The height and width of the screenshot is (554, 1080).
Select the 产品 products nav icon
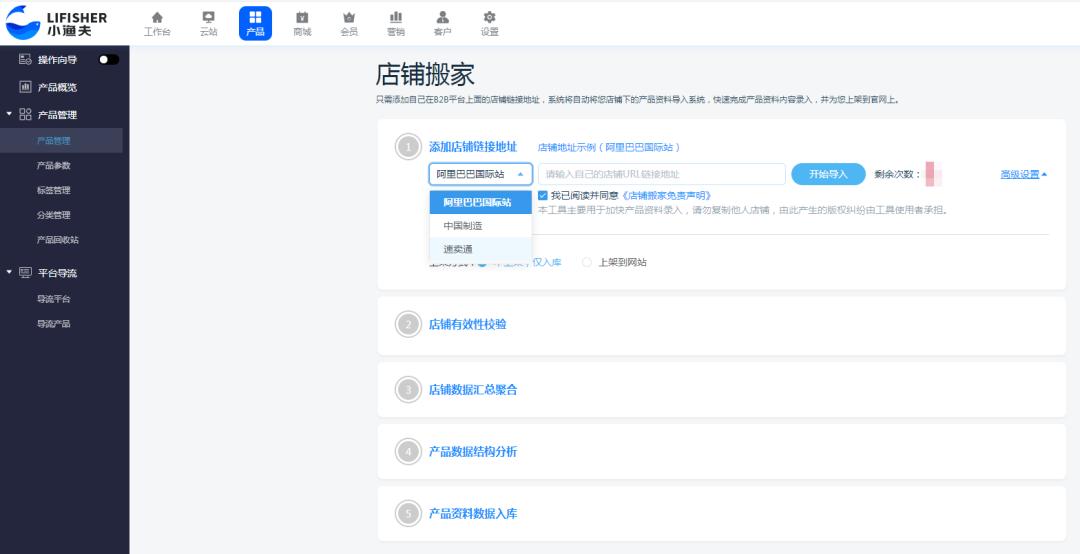pos(256,23)
